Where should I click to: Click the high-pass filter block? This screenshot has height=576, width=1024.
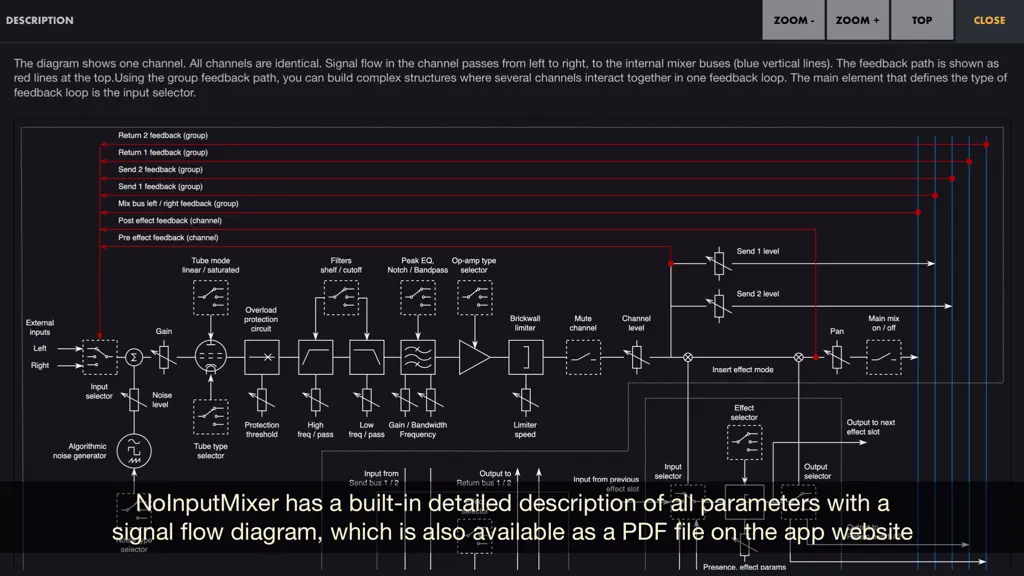(315, 357)
